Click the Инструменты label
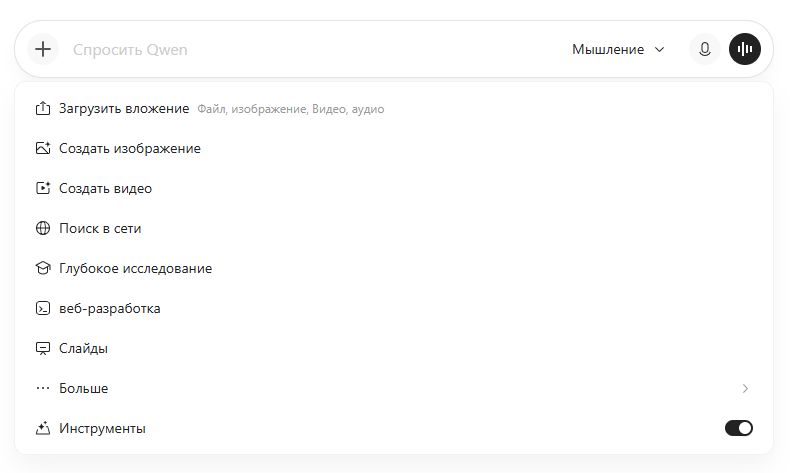Screen dimensions: 790x473 (102, 428)
